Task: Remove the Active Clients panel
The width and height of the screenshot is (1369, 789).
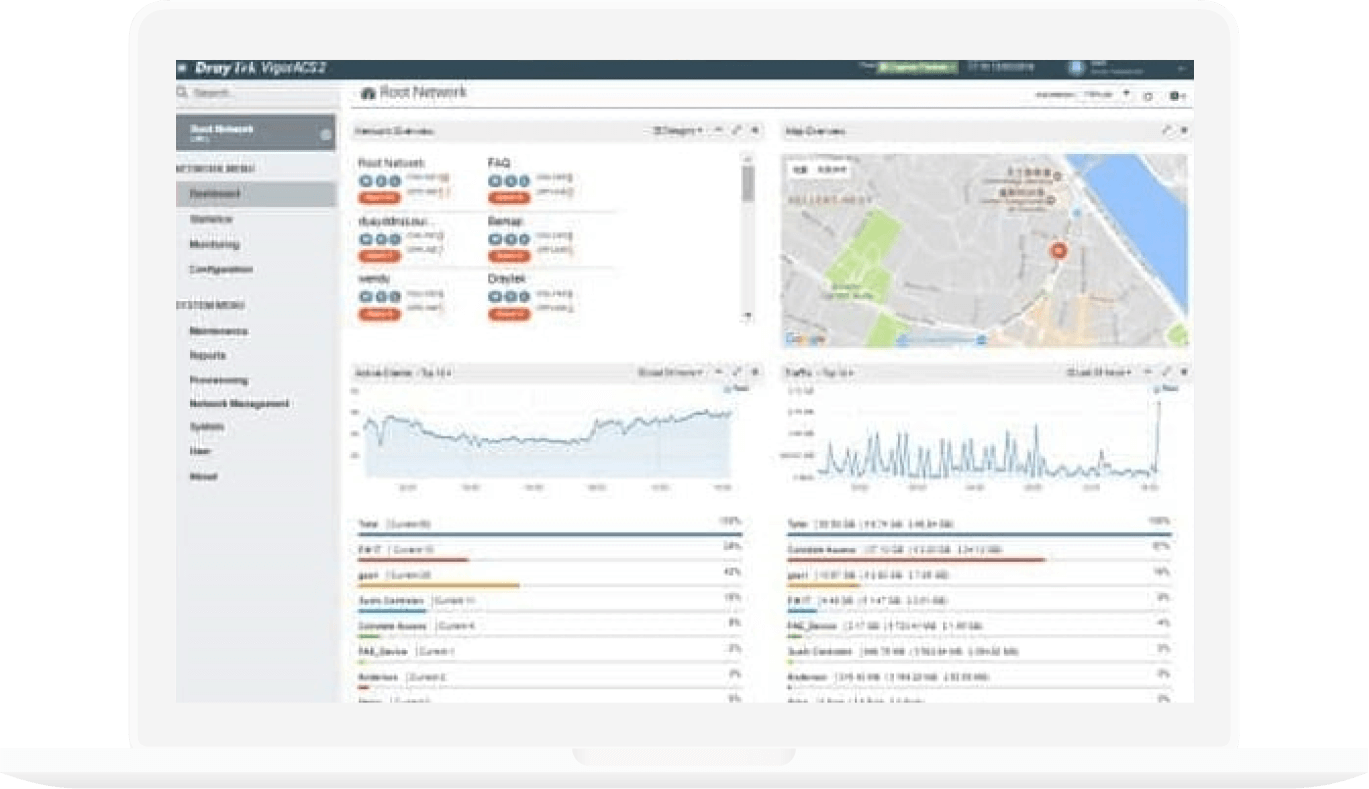Action: point(755,372)
